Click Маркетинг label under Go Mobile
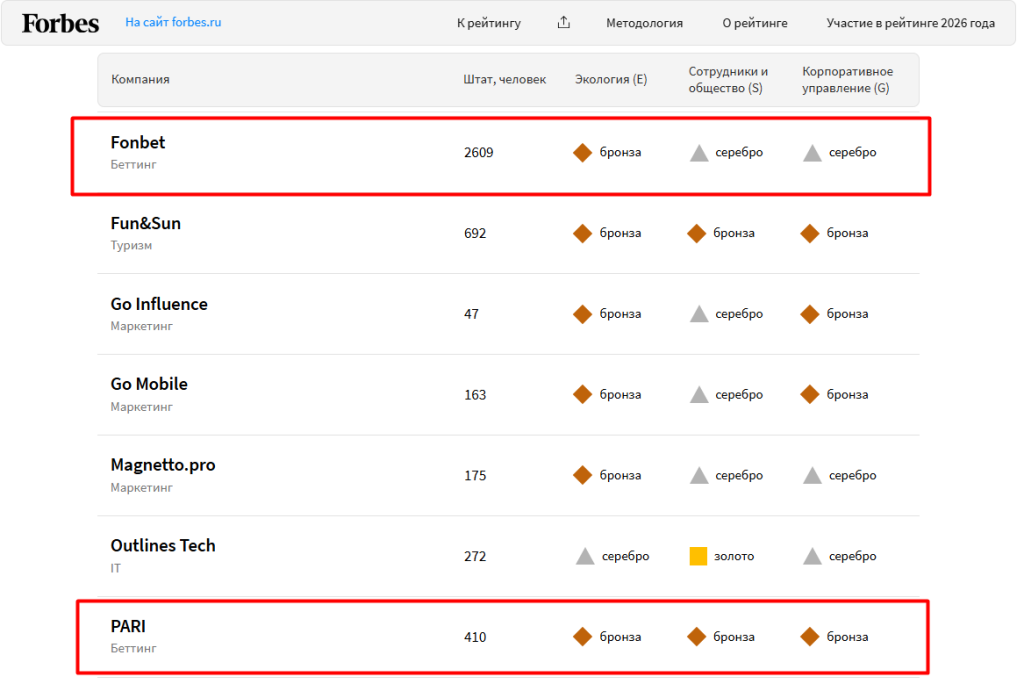Screen dimensions: 1024x684 (x=141, y=407)
